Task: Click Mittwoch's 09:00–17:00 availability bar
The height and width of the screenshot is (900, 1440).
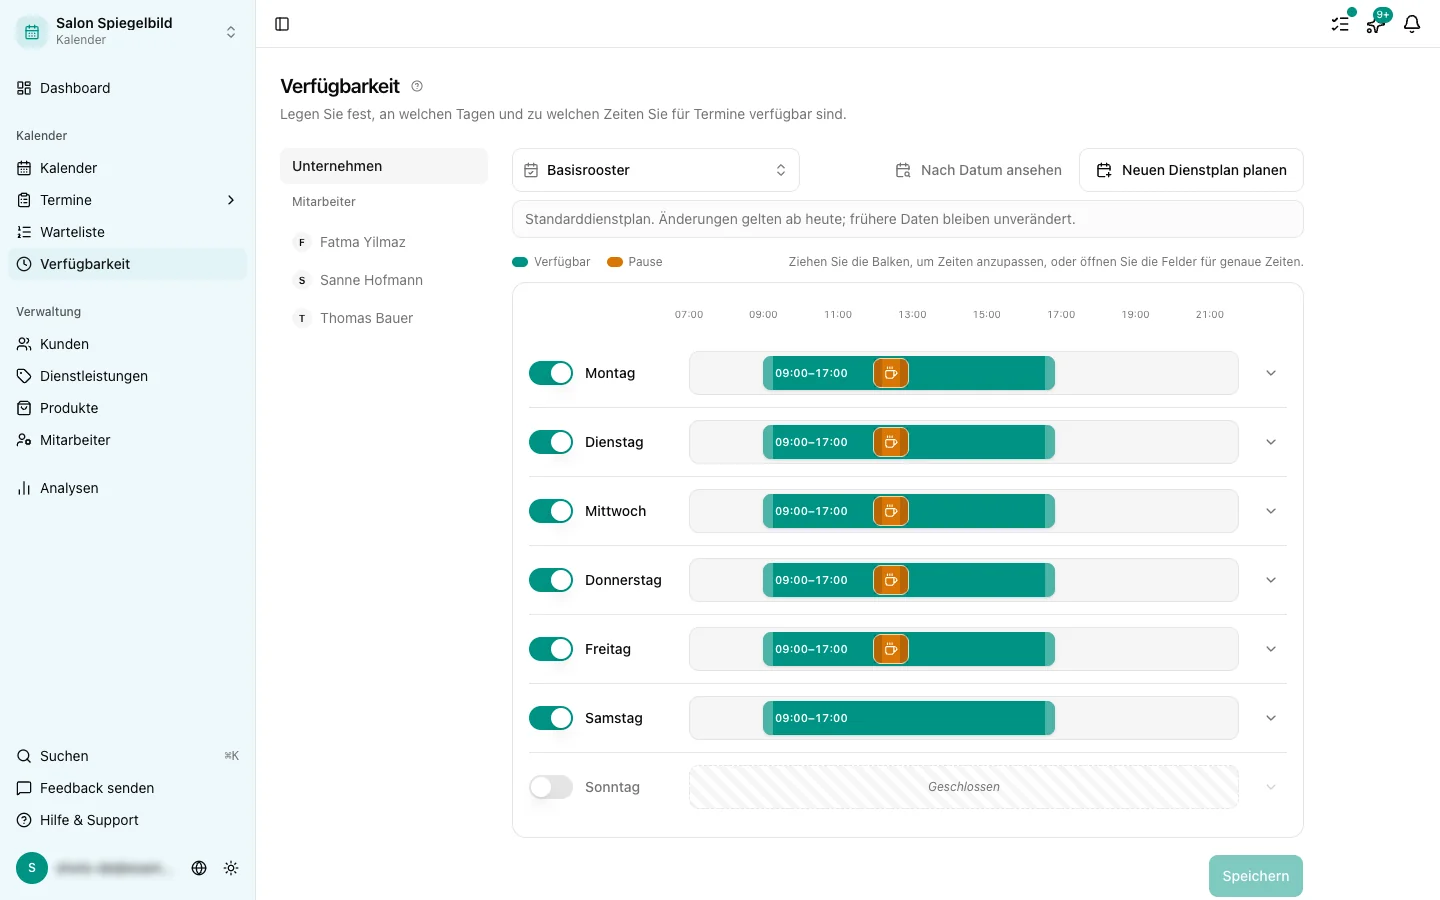Action: (x=909, y=511)
